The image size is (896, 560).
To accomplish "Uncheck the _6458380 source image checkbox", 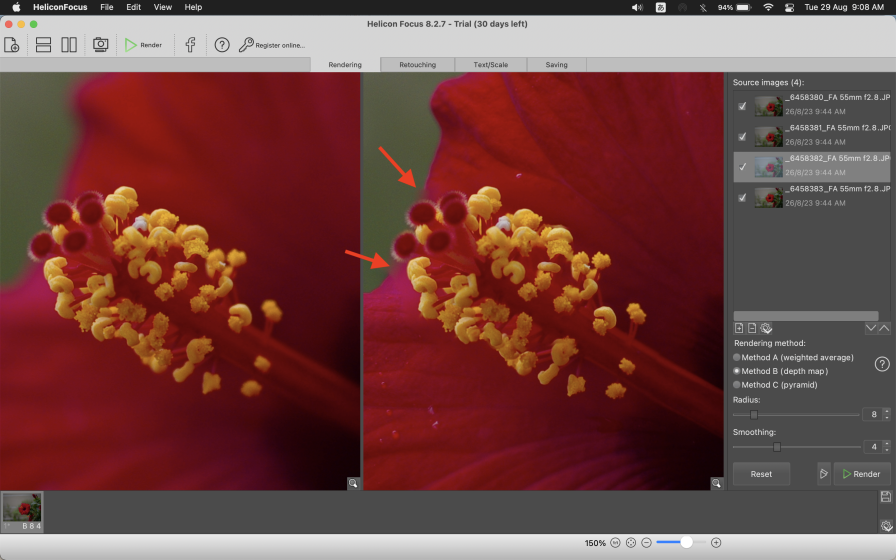I will [742, 106].
